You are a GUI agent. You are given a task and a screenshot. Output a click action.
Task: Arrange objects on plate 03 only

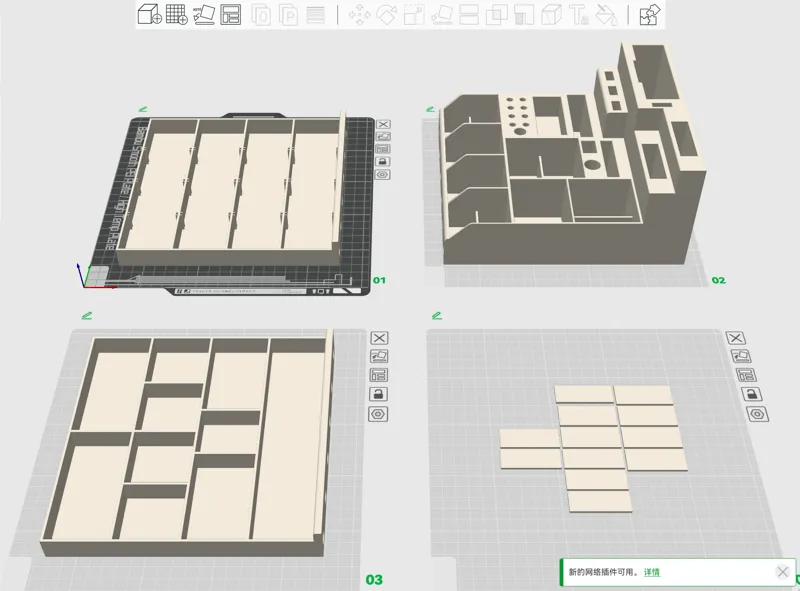(378, 375)
